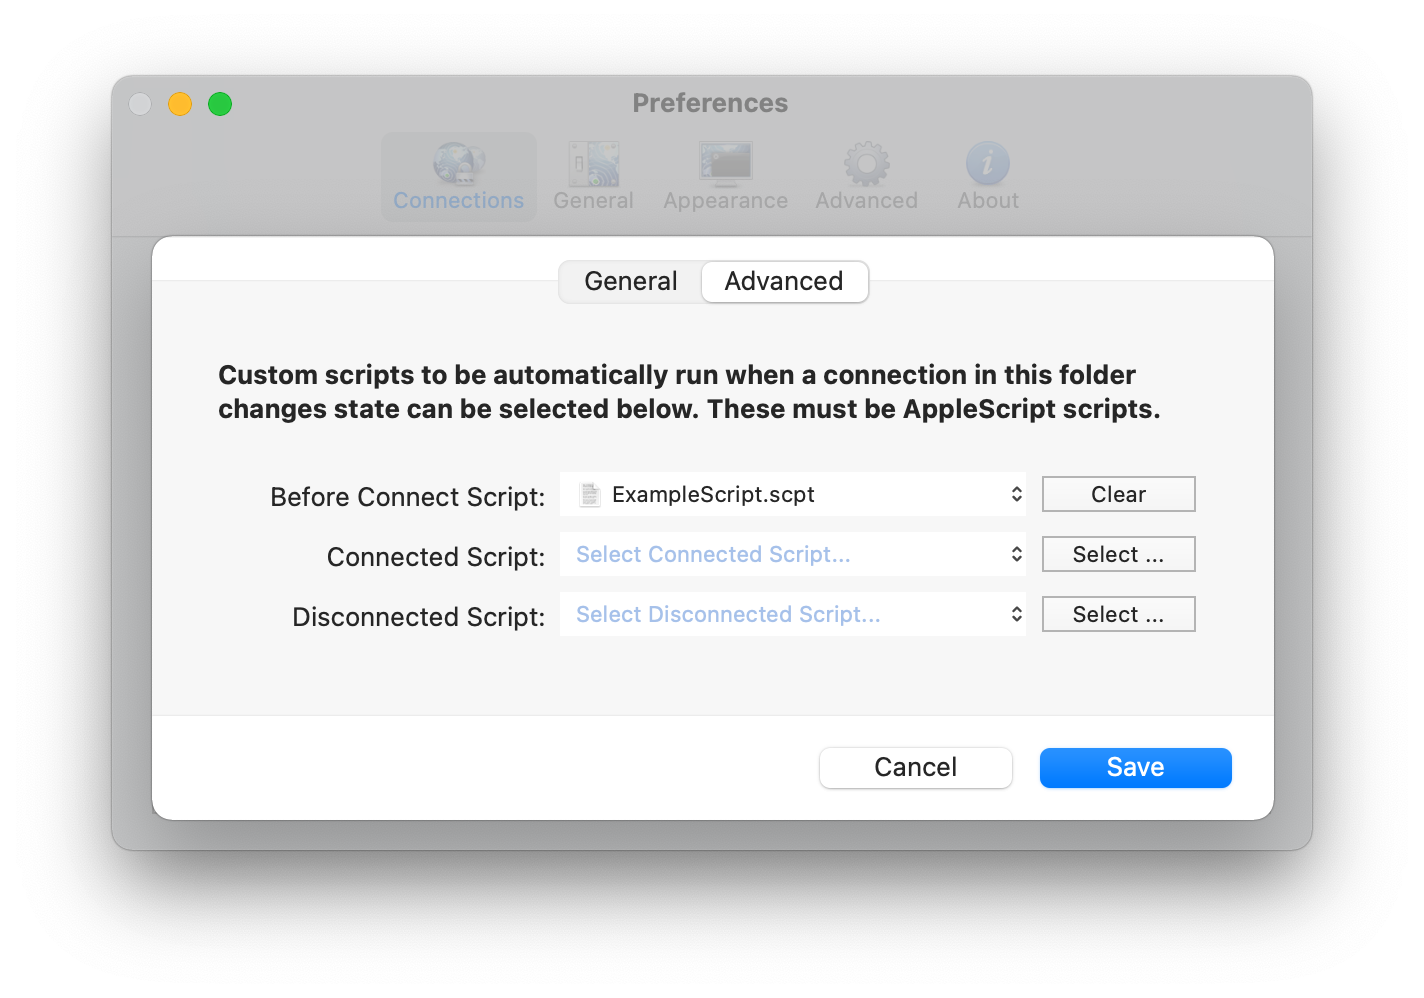Click the green zoom window button
The width and height of the screenshot is (1424, 998).
[220, 104]
